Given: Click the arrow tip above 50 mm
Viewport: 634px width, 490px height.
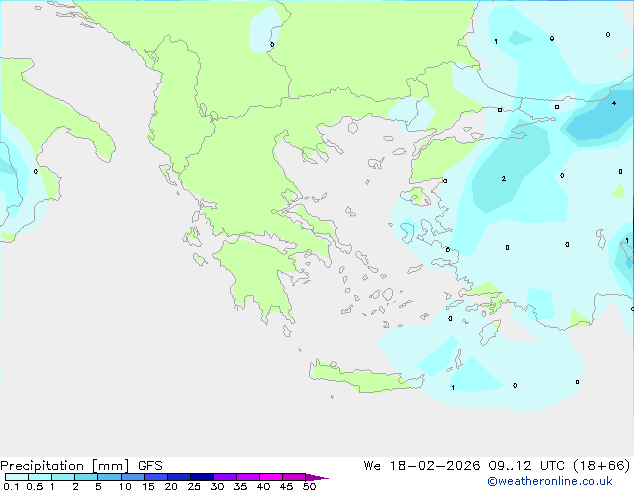Looking at the screenshot, I should tap(317, 477).
